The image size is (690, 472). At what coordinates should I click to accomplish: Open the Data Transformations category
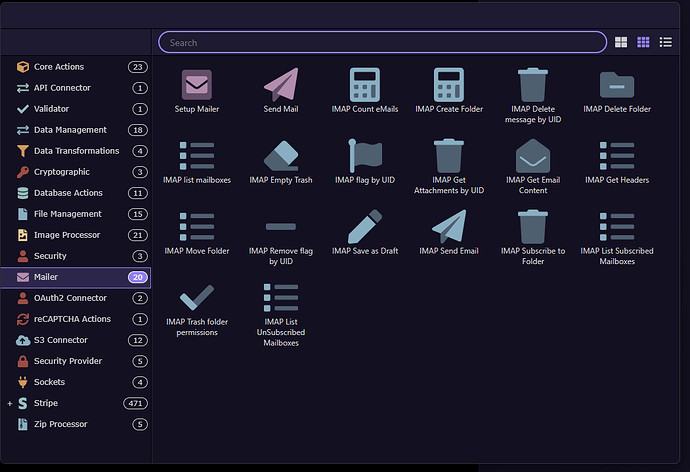tap(76, 151)
